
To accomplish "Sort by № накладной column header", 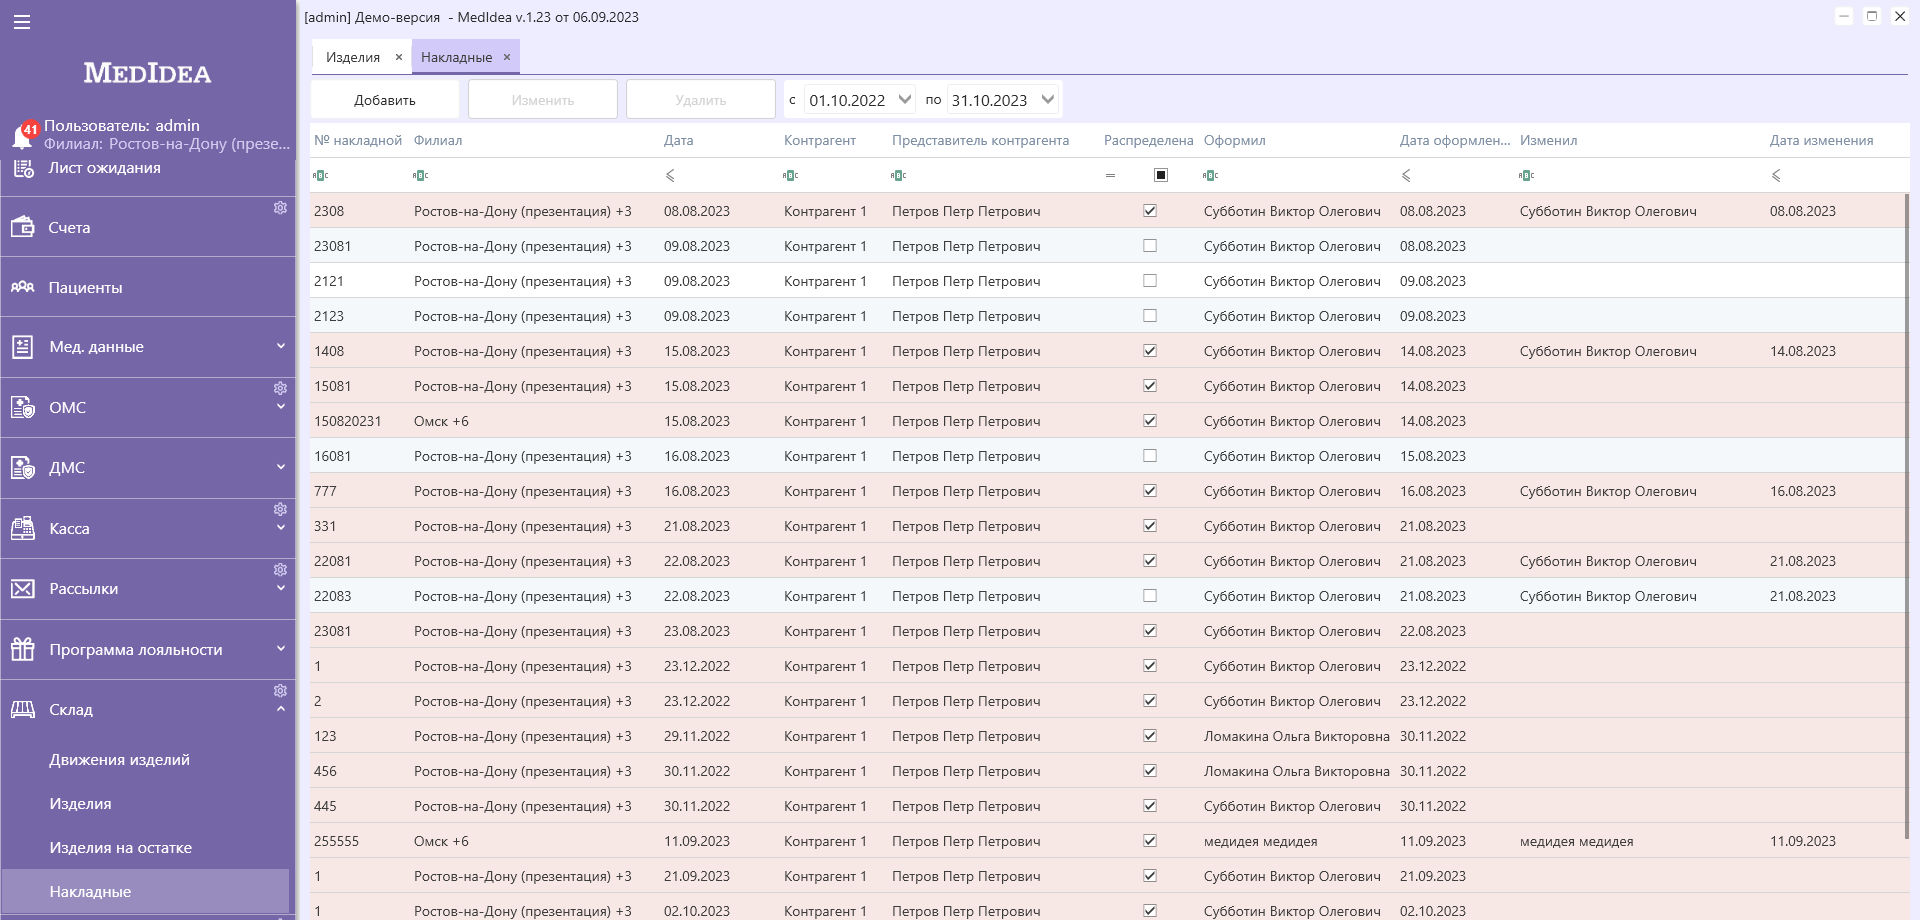I will pyautogui.click(x=357, y=140).
